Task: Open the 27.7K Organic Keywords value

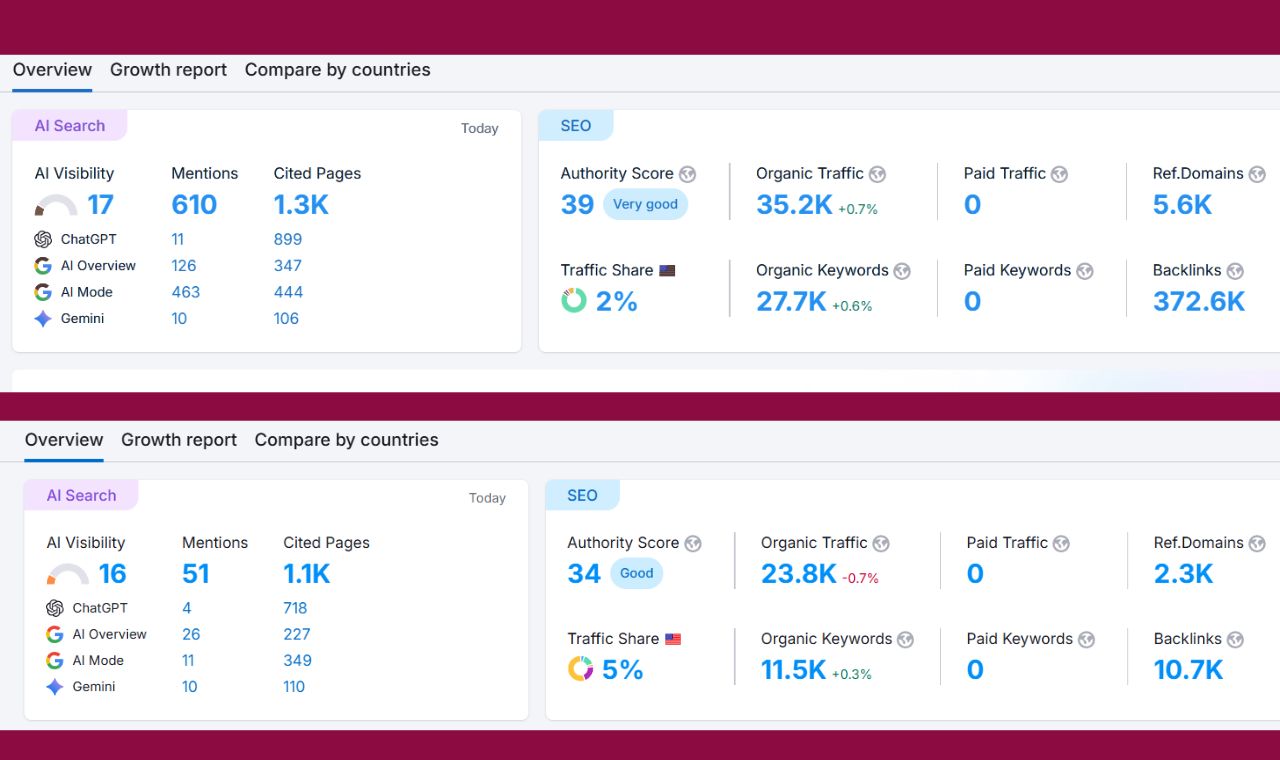Action: pos(791,301)
